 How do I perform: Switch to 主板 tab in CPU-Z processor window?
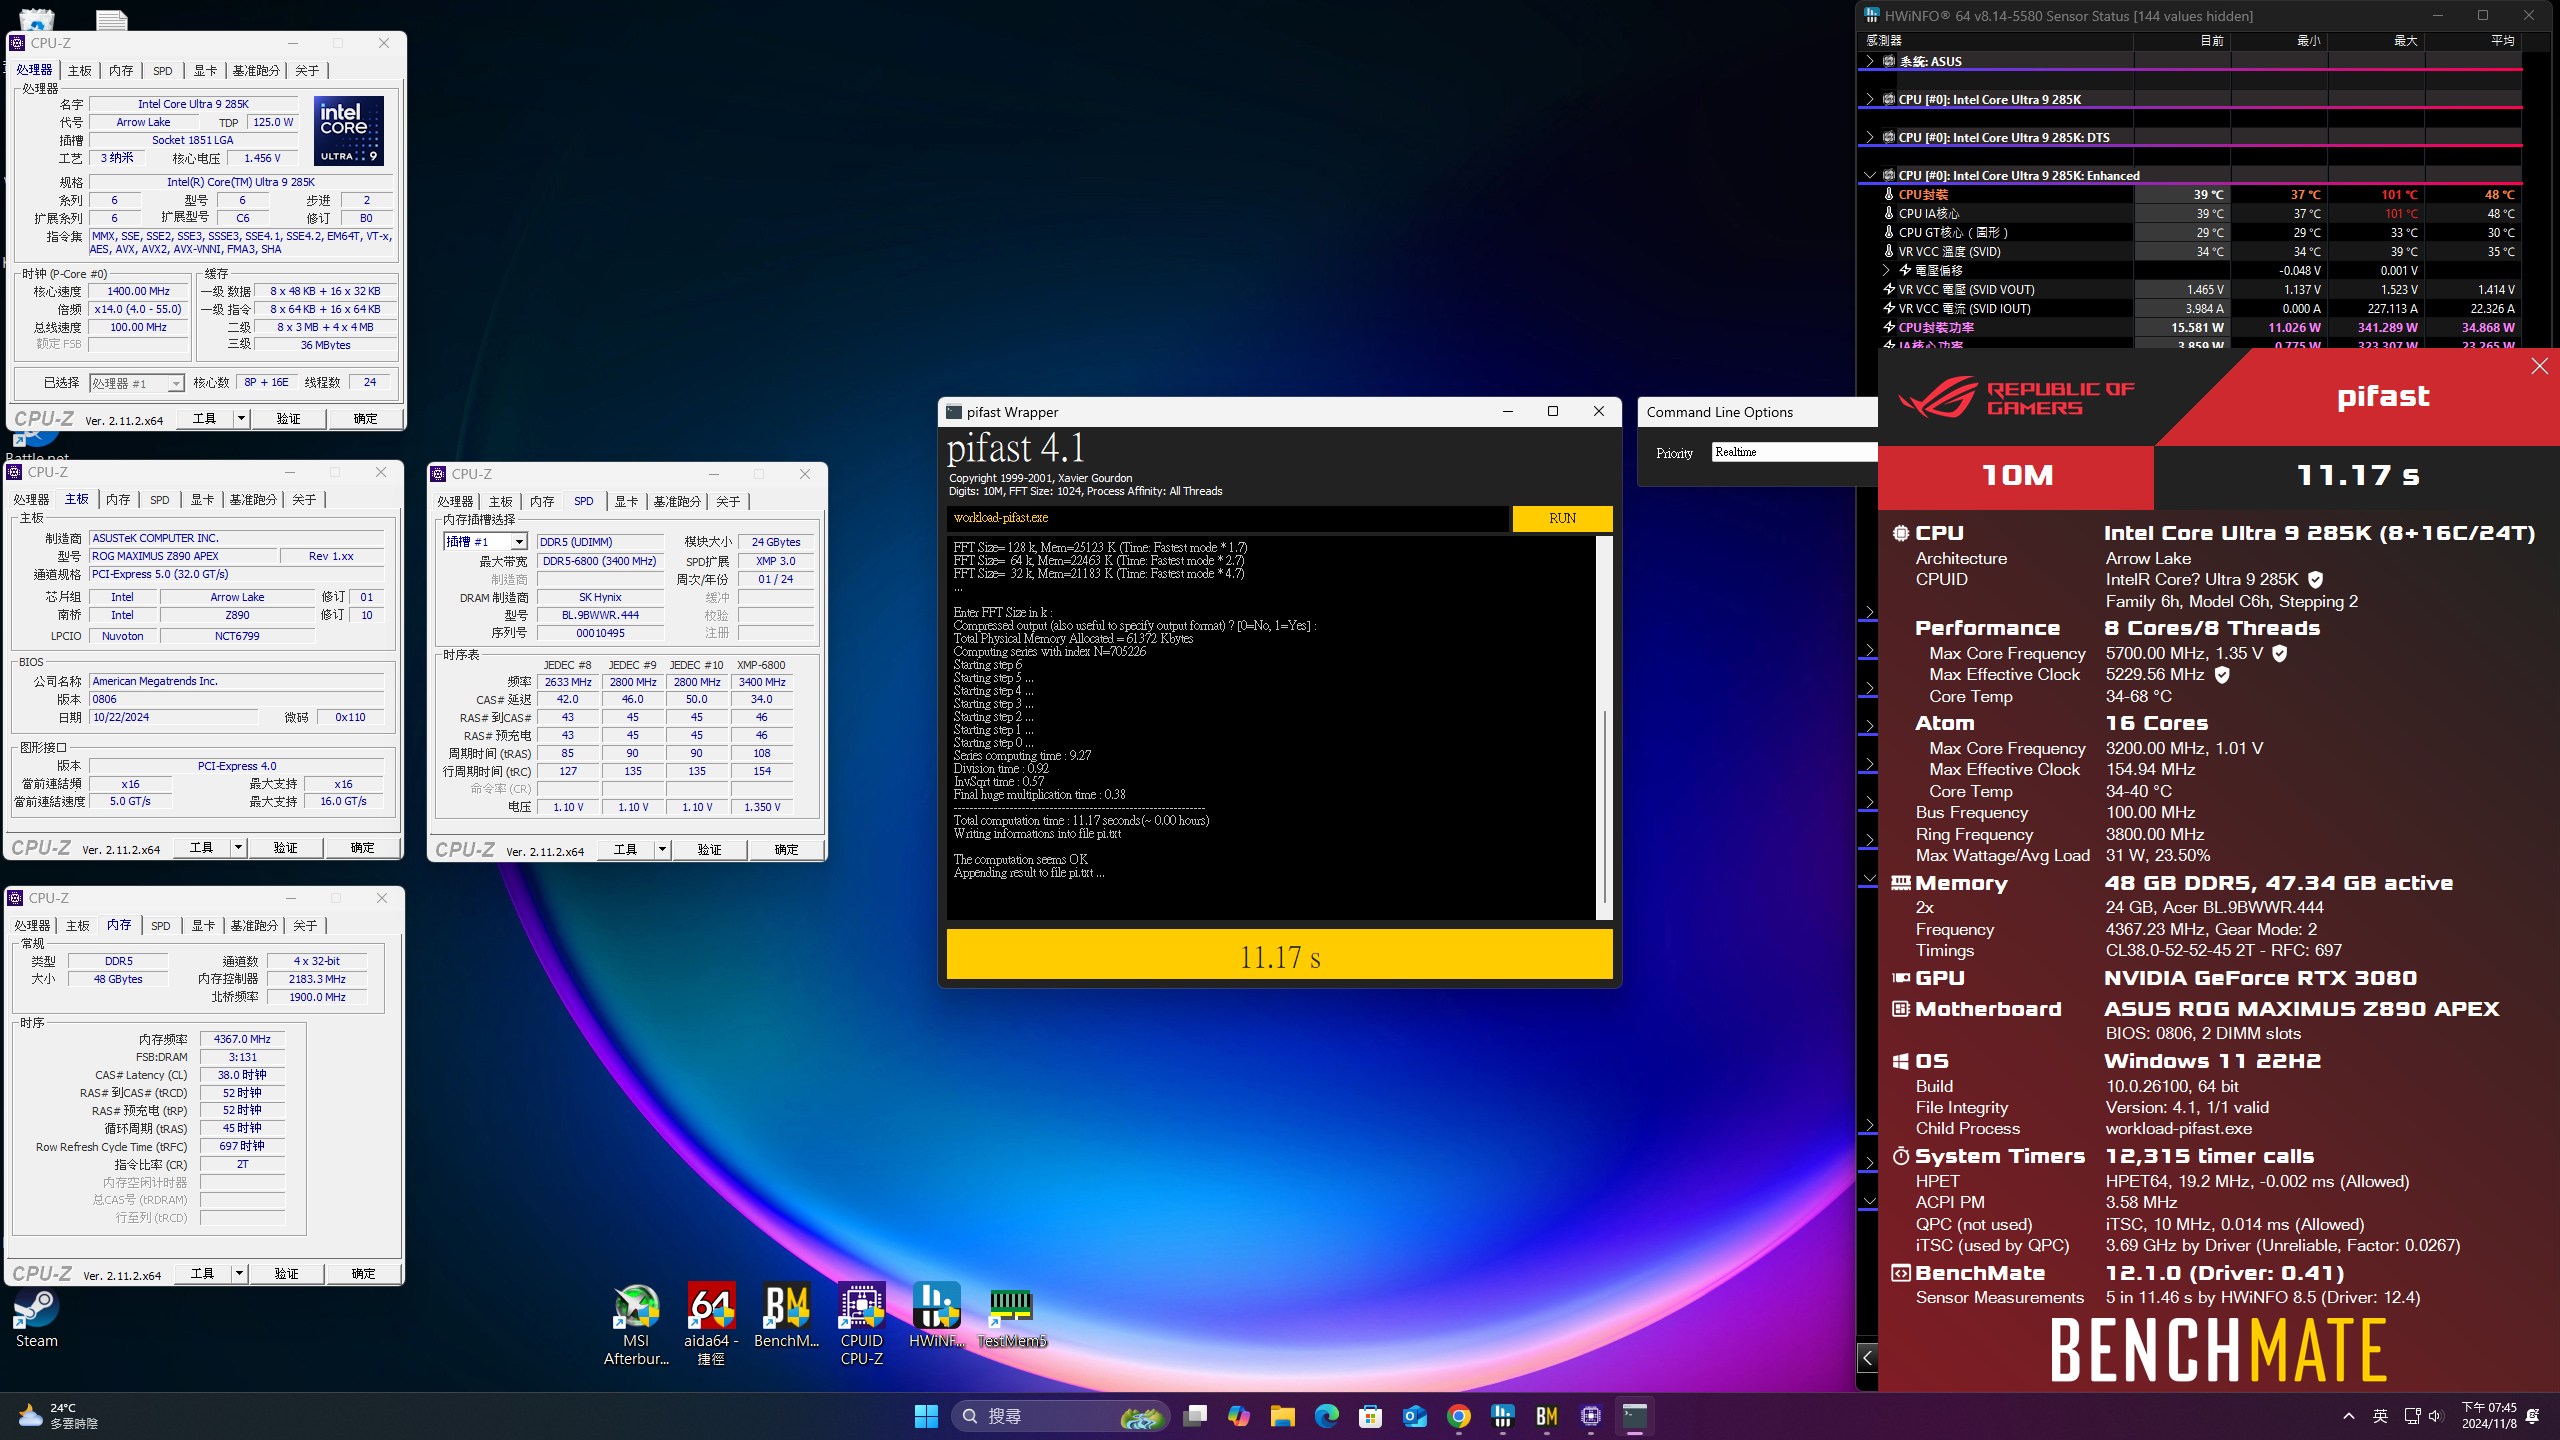tap(80, 71)
